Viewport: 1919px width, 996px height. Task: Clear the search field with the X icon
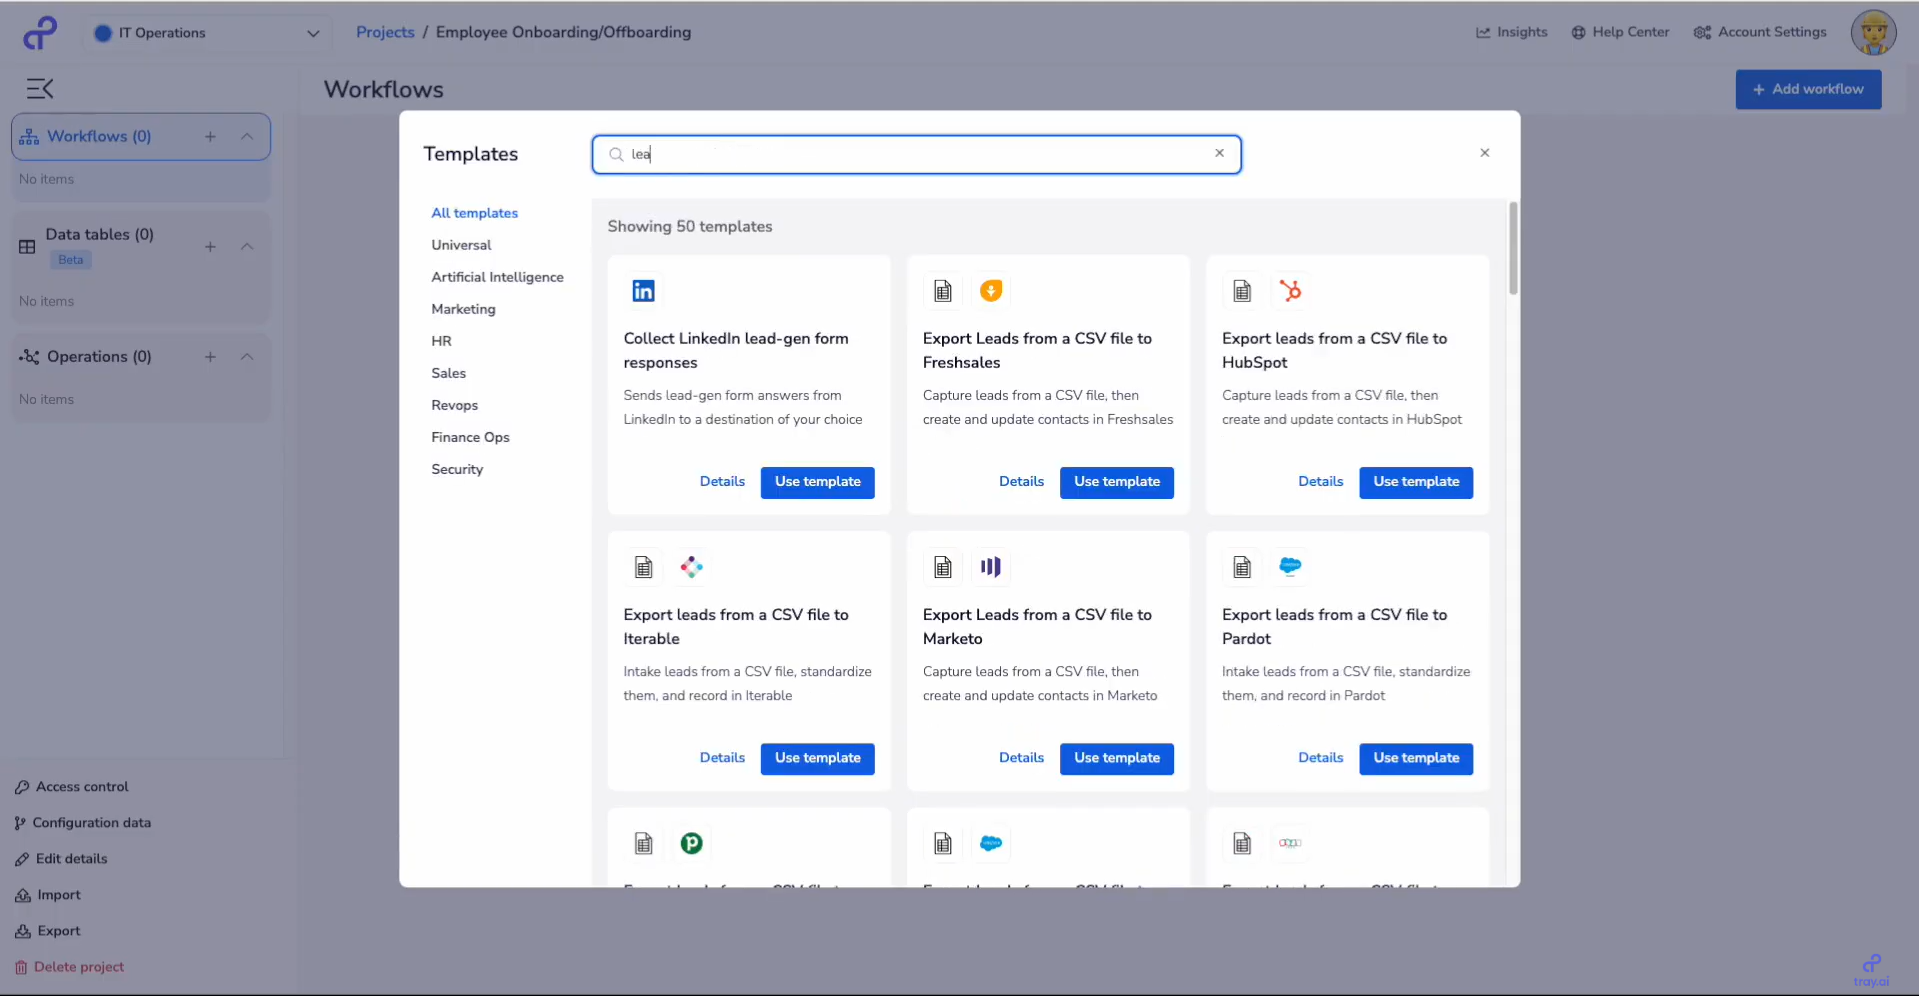pos(1219,153)
